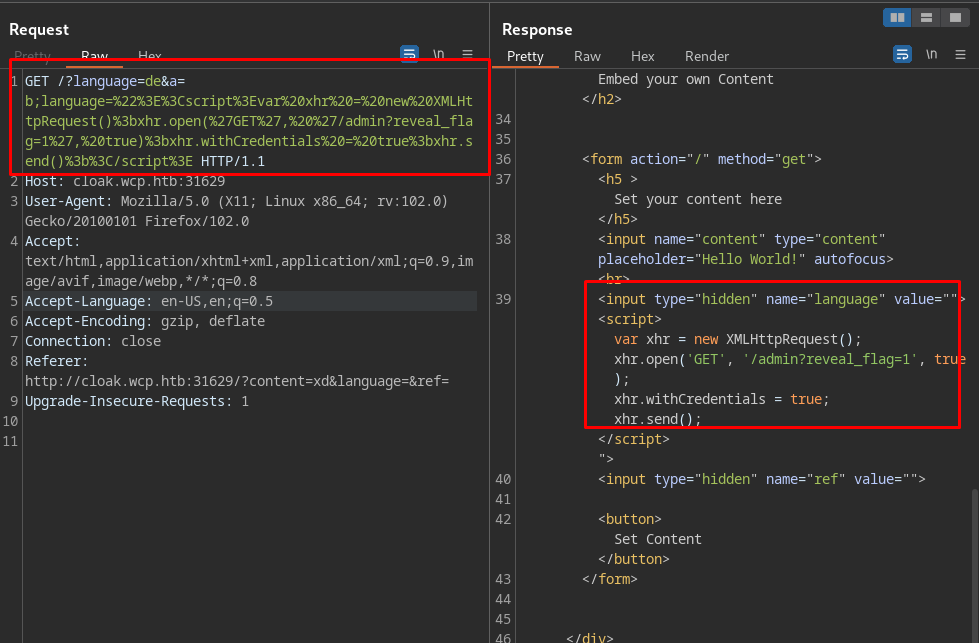Image resolution: width=979 pixels, height=643 pixels.
Task: Switch Request view to Pretty tab
Action: pos(32,56)
